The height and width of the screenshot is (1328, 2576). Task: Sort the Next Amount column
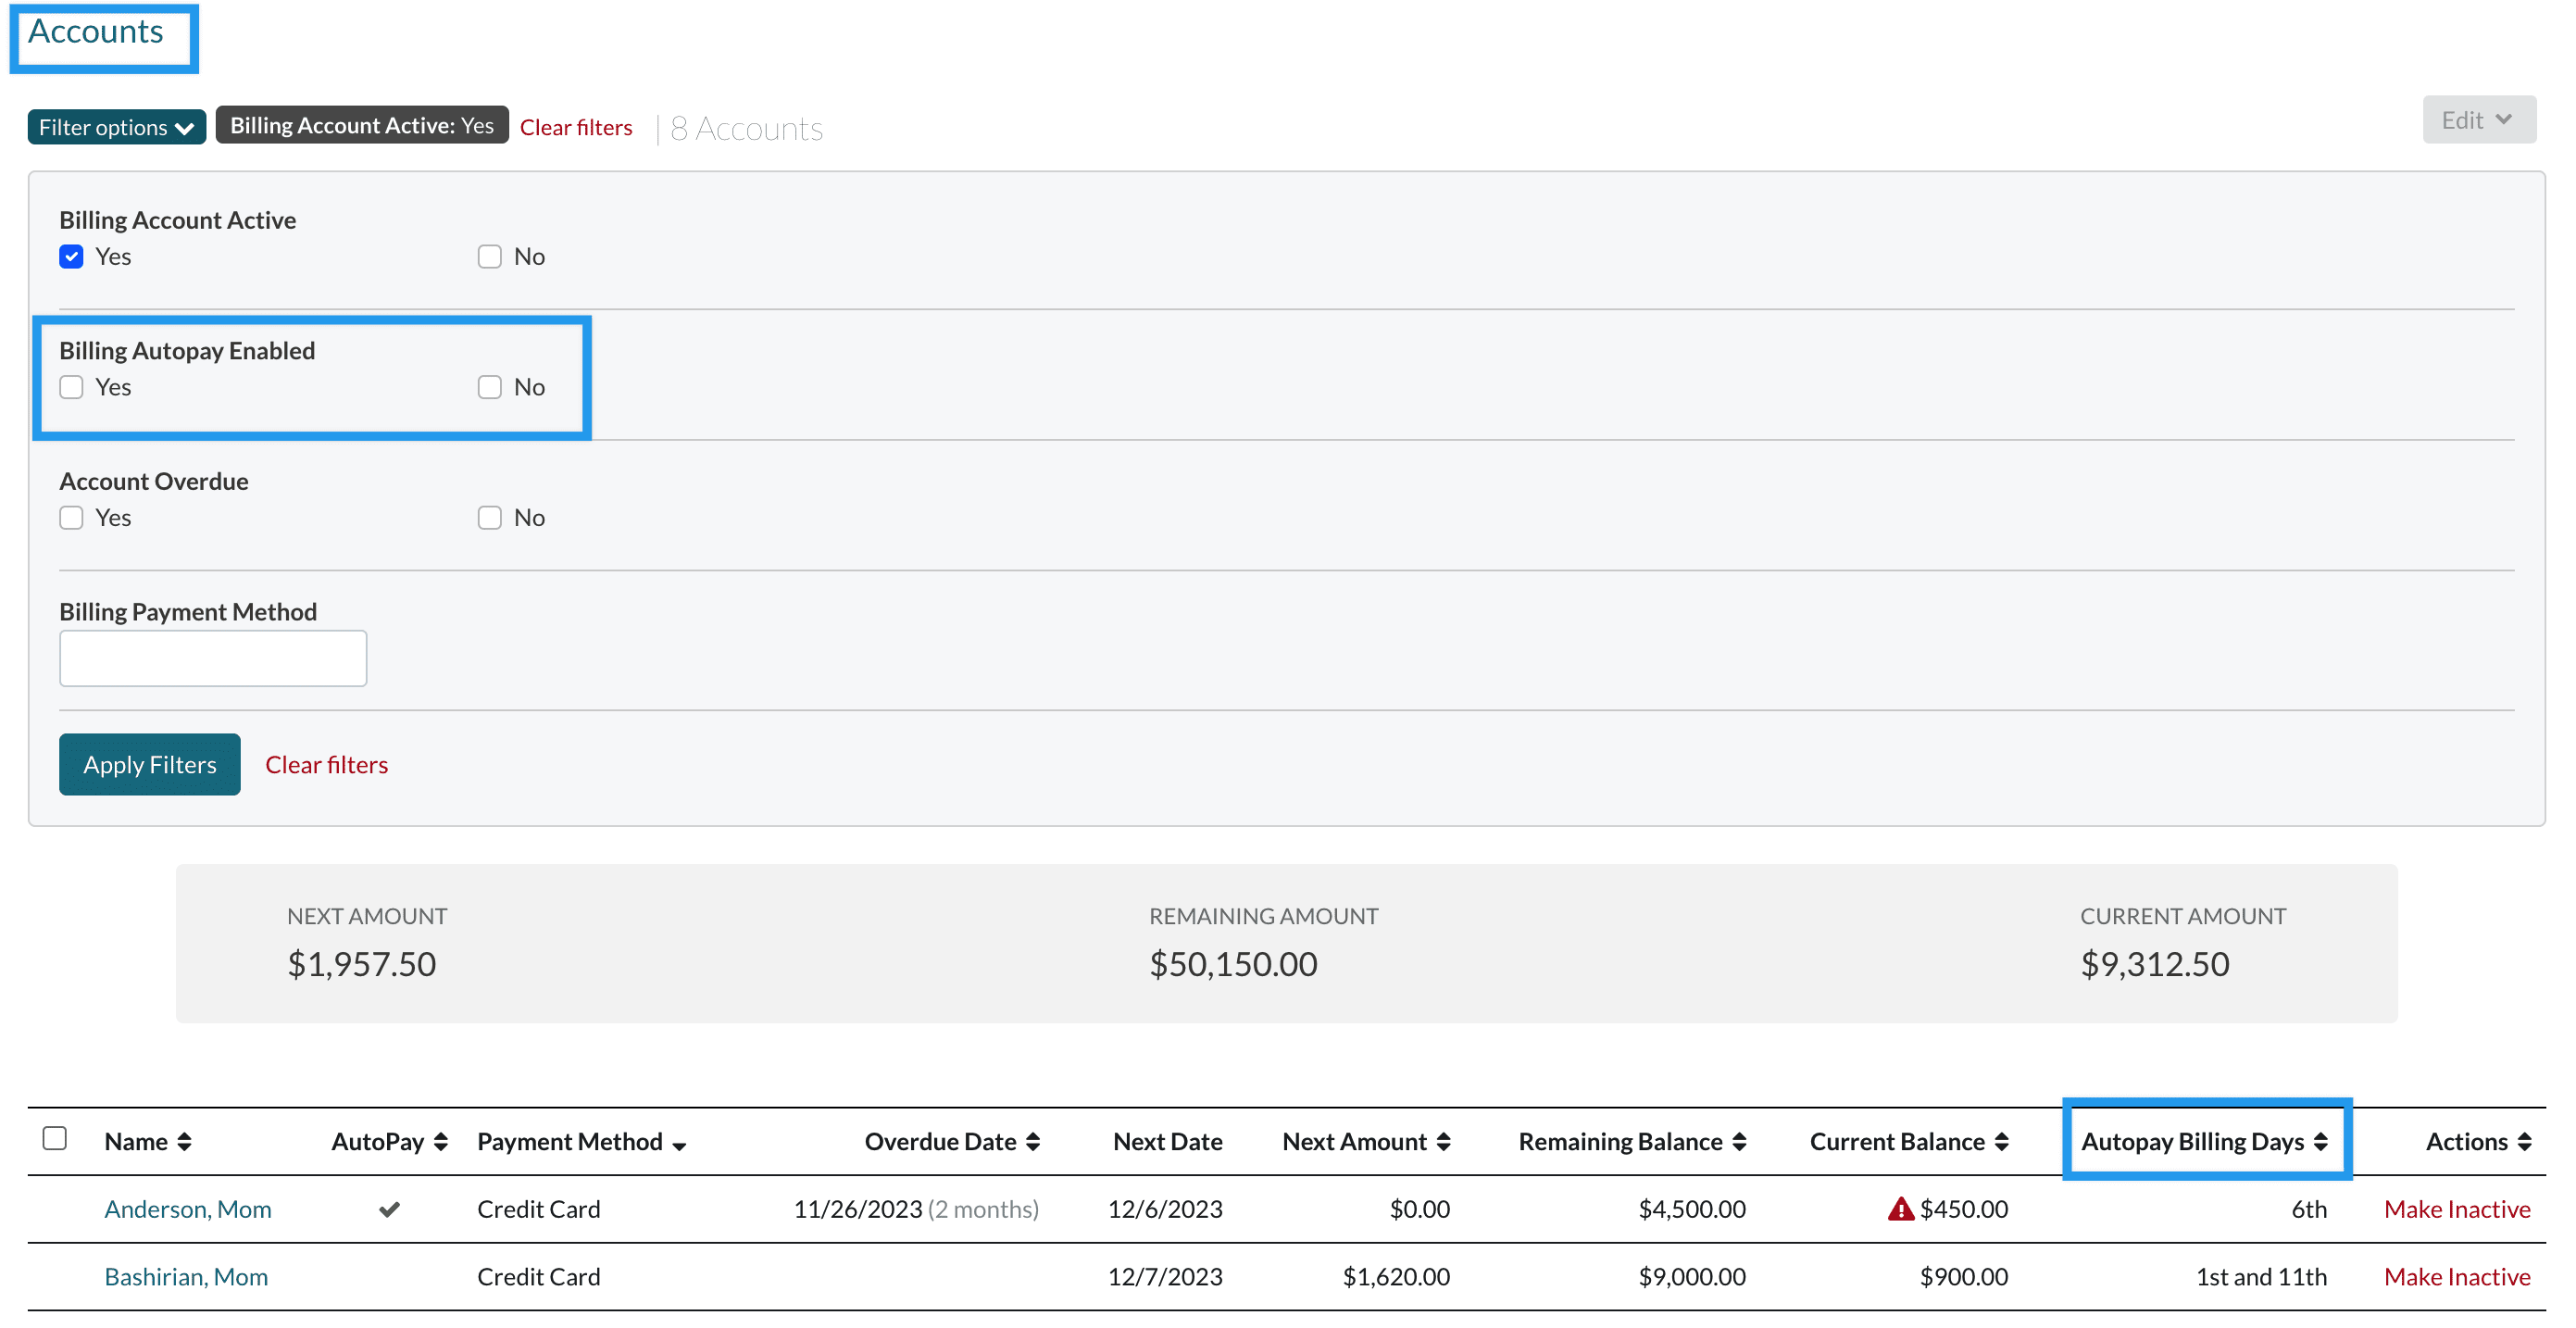[1442, 1141]
